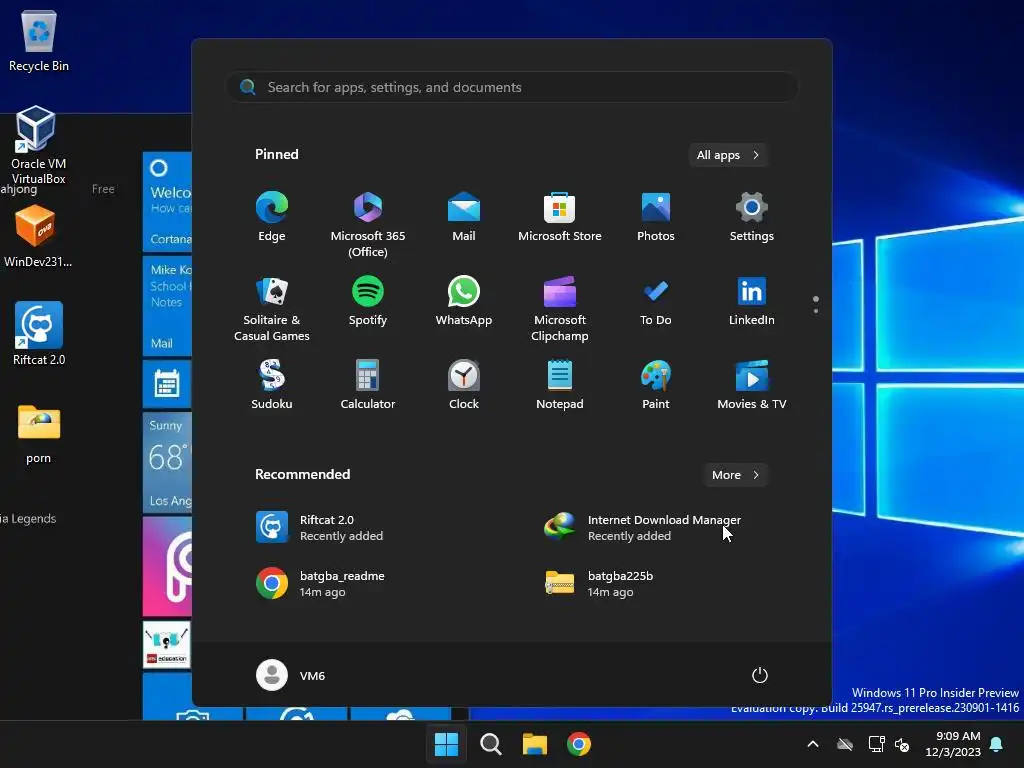The height and width of the screenshot is (768, 1024).
Task: Open taskbar Search
Action: click(x=490, y=744)
